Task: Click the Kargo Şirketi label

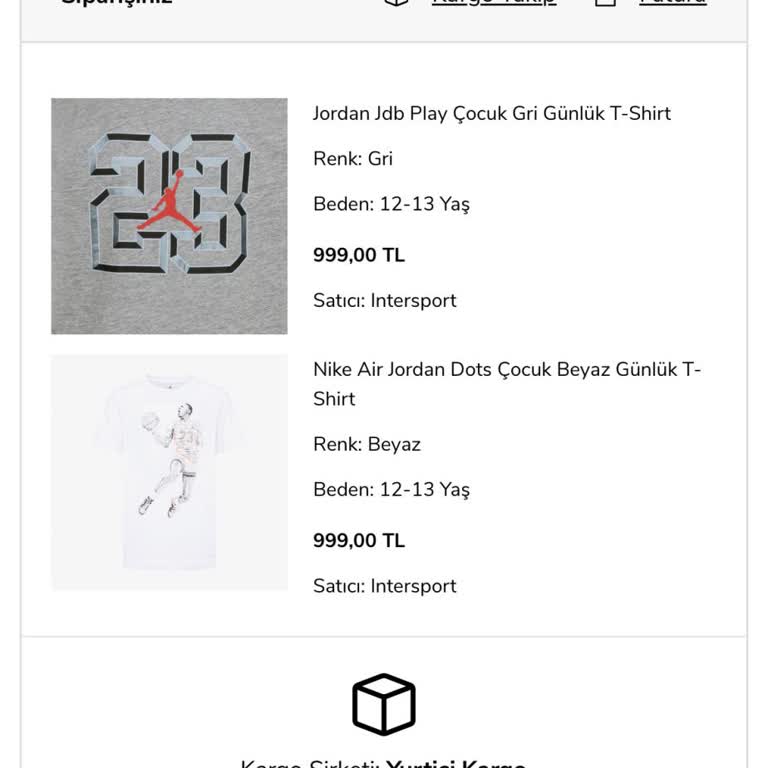Action: pos(310,765)
